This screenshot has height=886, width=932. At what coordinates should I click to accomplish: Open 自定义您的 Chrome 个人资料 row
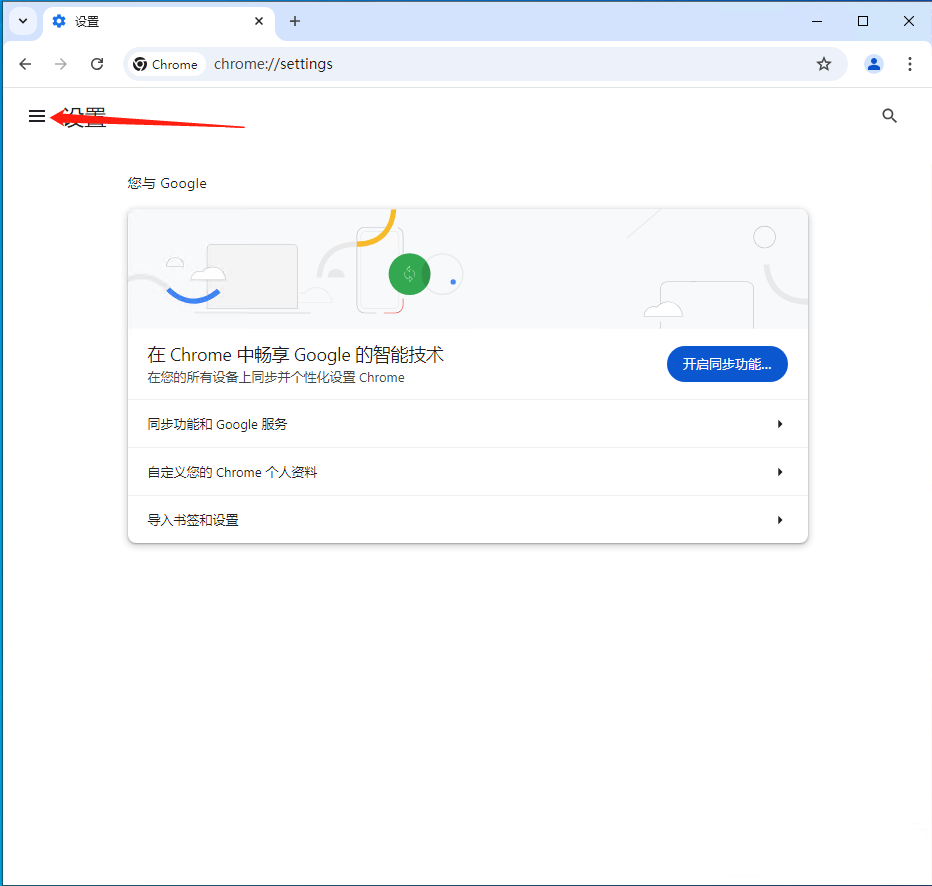(468, 472)
